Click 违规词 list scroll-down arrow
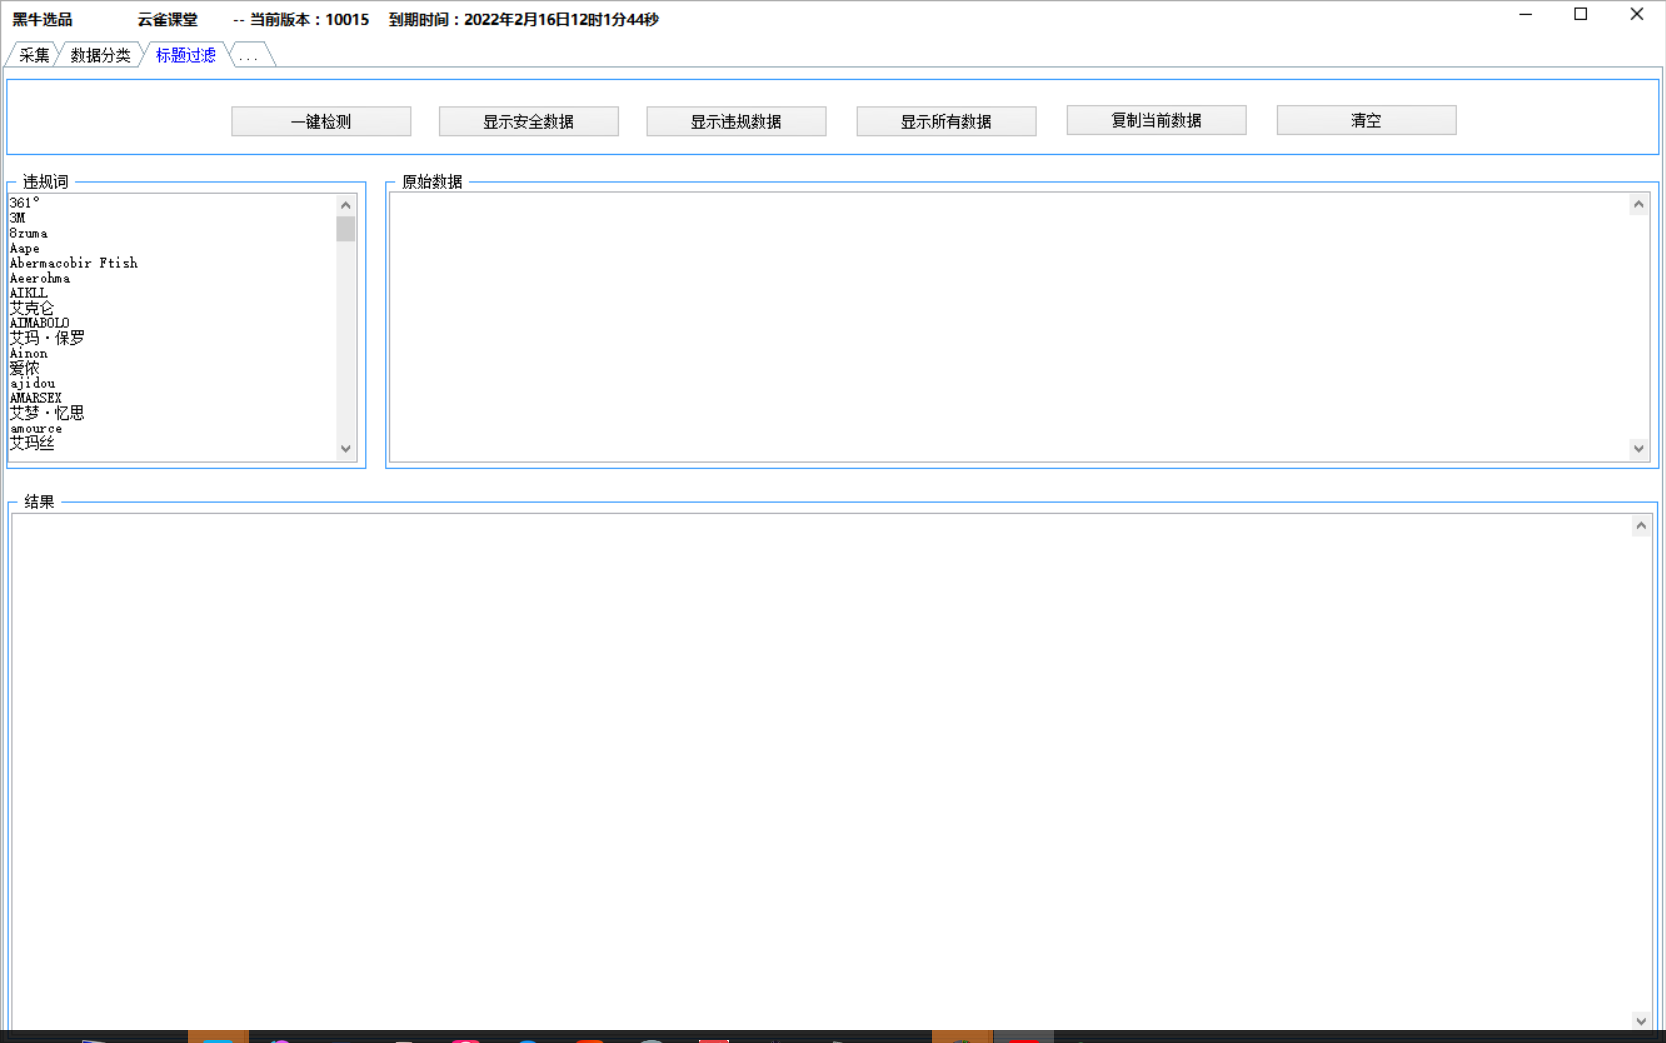This screenshot has width=1666, height=1043. pos(346,449)
